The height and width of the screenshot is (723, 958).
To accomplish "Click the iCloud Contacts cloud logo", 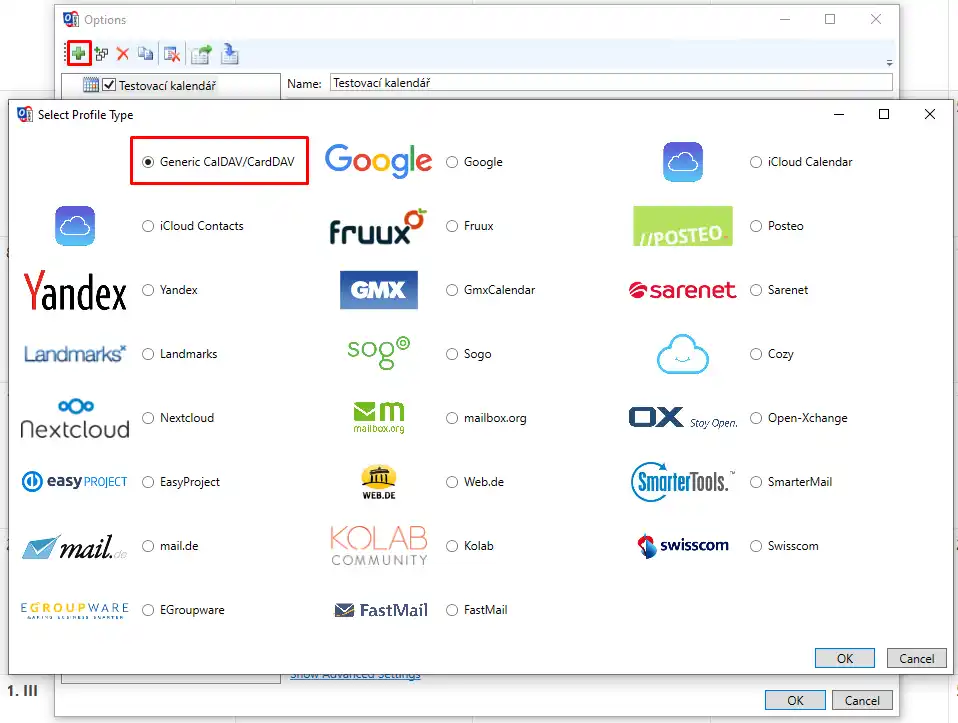I will [75, 226].
